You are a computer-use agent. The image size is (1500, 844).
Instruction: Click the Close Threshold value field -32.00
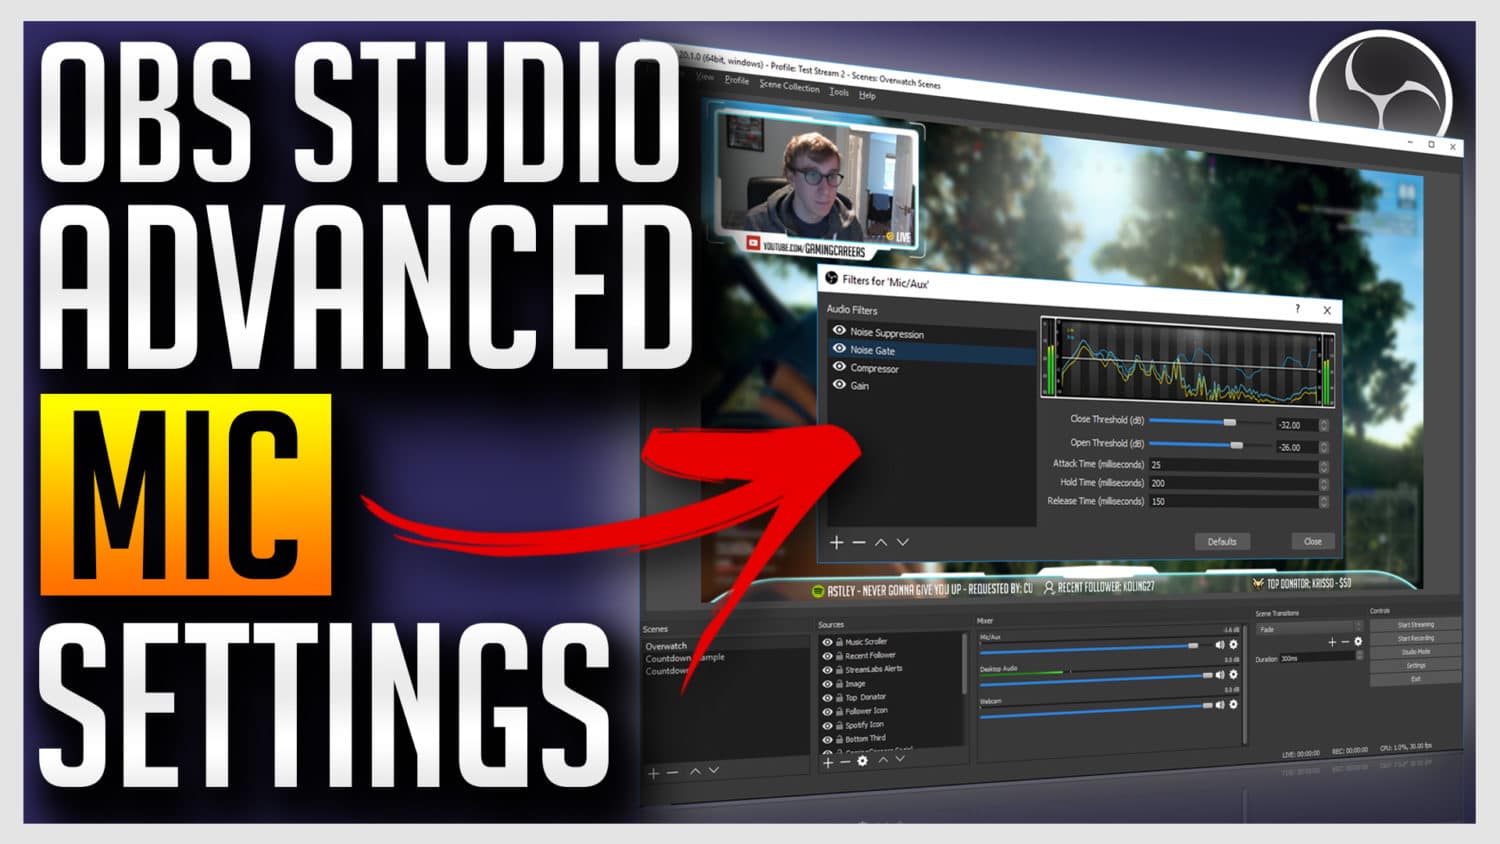(1296, 425)
